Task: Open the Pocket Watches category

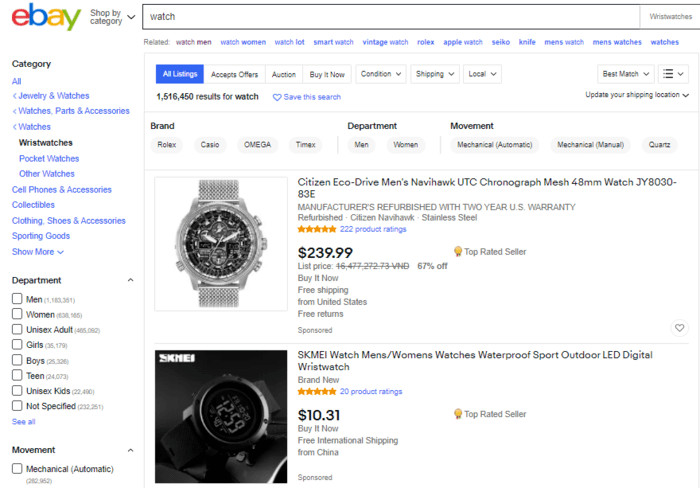Action: (49, 158)
